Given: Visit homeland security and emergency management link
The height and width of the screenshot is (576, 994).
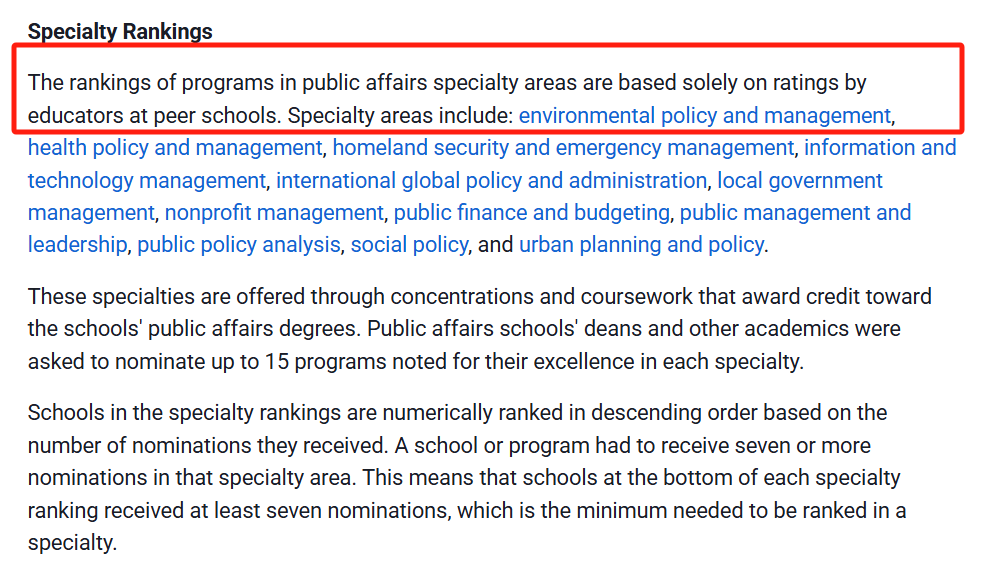Looking at the screenshot, I should [x=563, y=148].
